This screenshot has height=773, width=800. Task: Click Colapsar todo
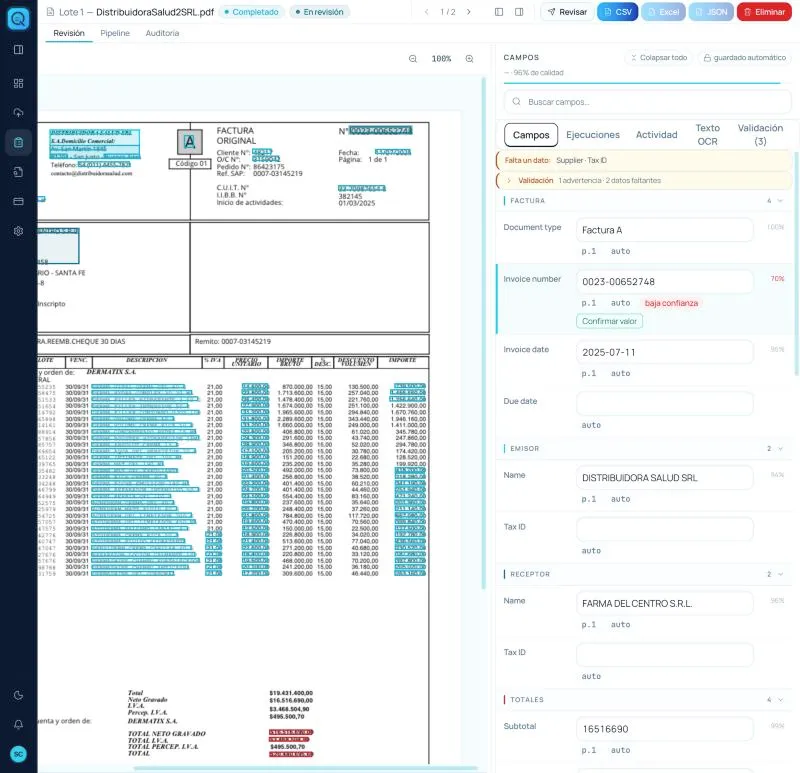pos(658,58)
